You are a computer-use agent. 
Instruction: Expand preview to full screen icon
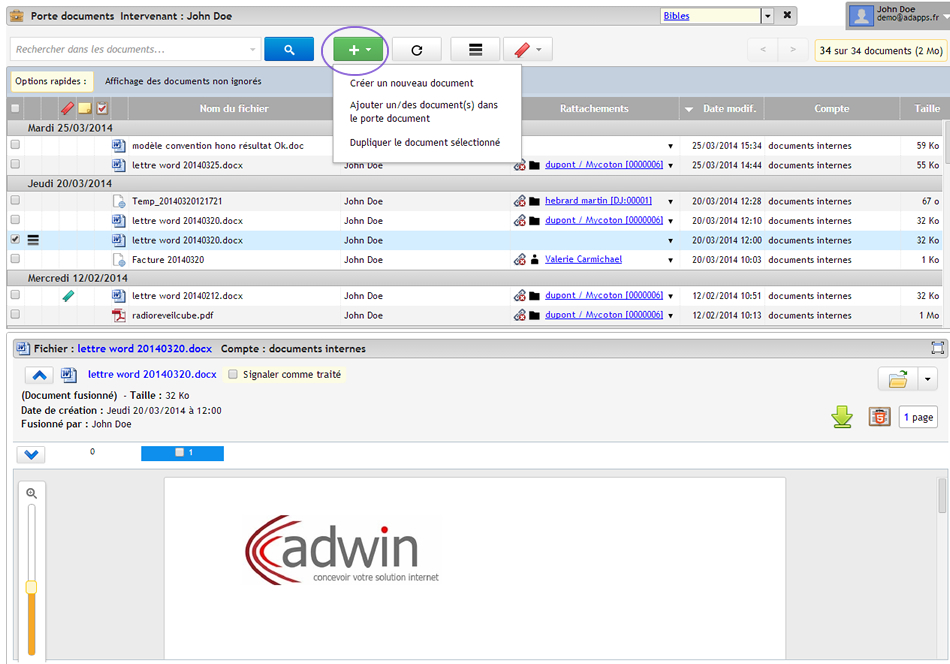(937, 348)
